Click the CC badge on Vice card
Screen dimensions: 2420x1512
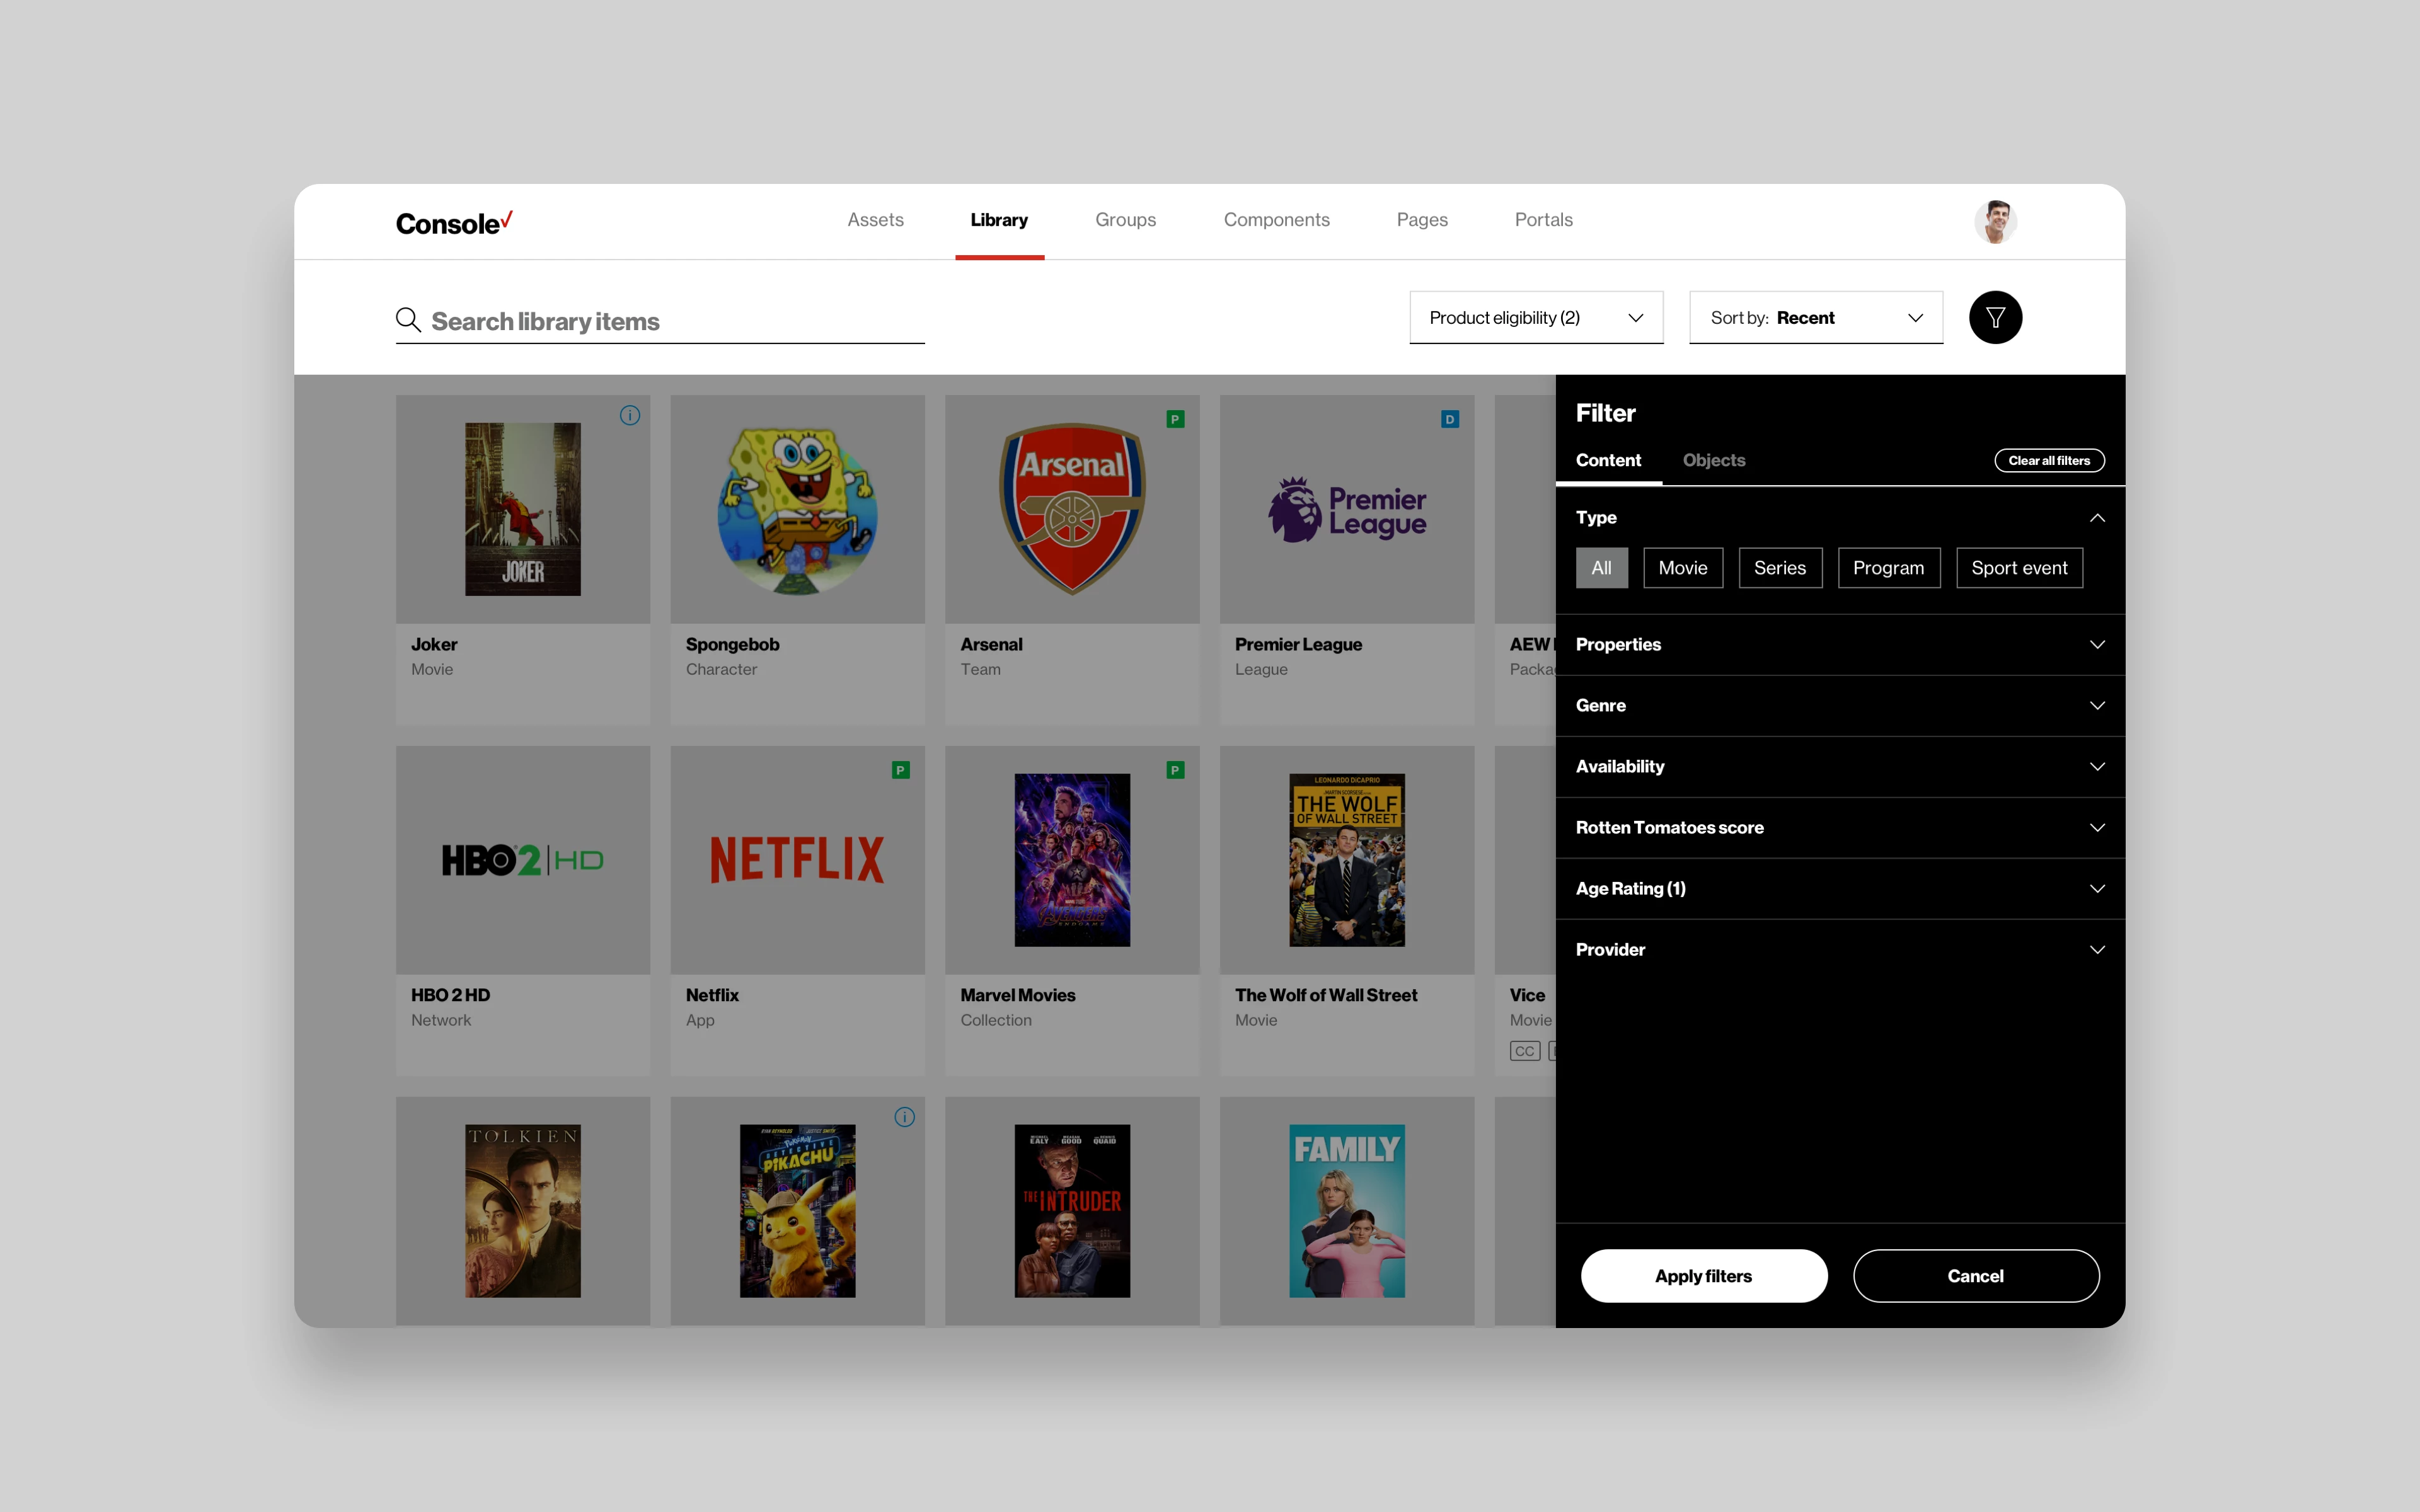(1524, 1051)
